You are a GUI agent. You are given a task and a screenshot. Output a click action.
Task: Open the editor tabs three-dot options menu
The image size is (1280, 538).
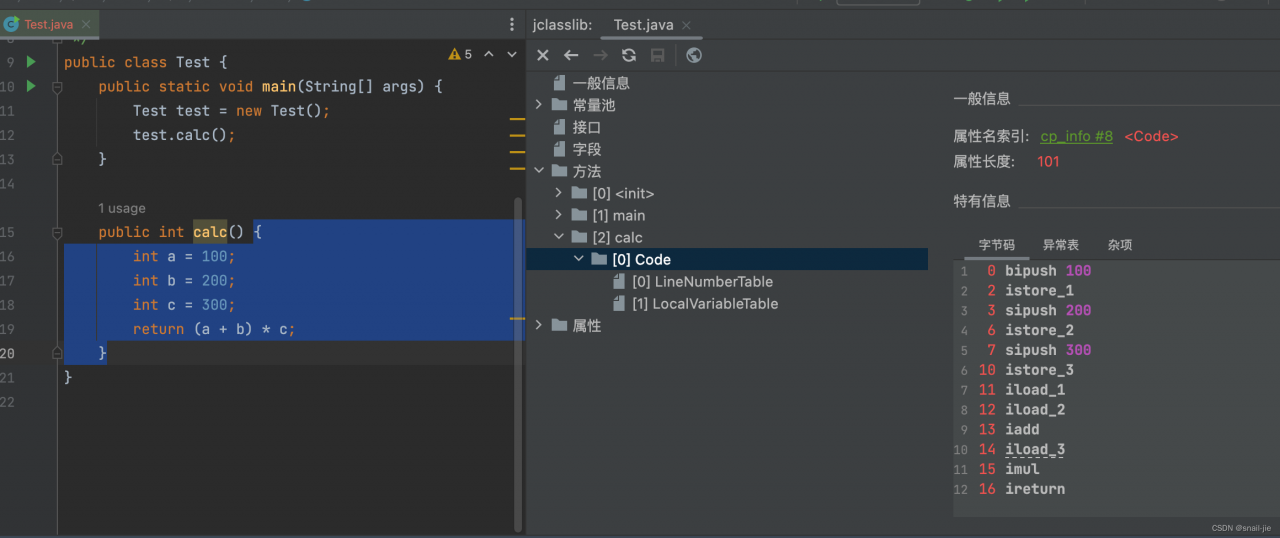512,24
